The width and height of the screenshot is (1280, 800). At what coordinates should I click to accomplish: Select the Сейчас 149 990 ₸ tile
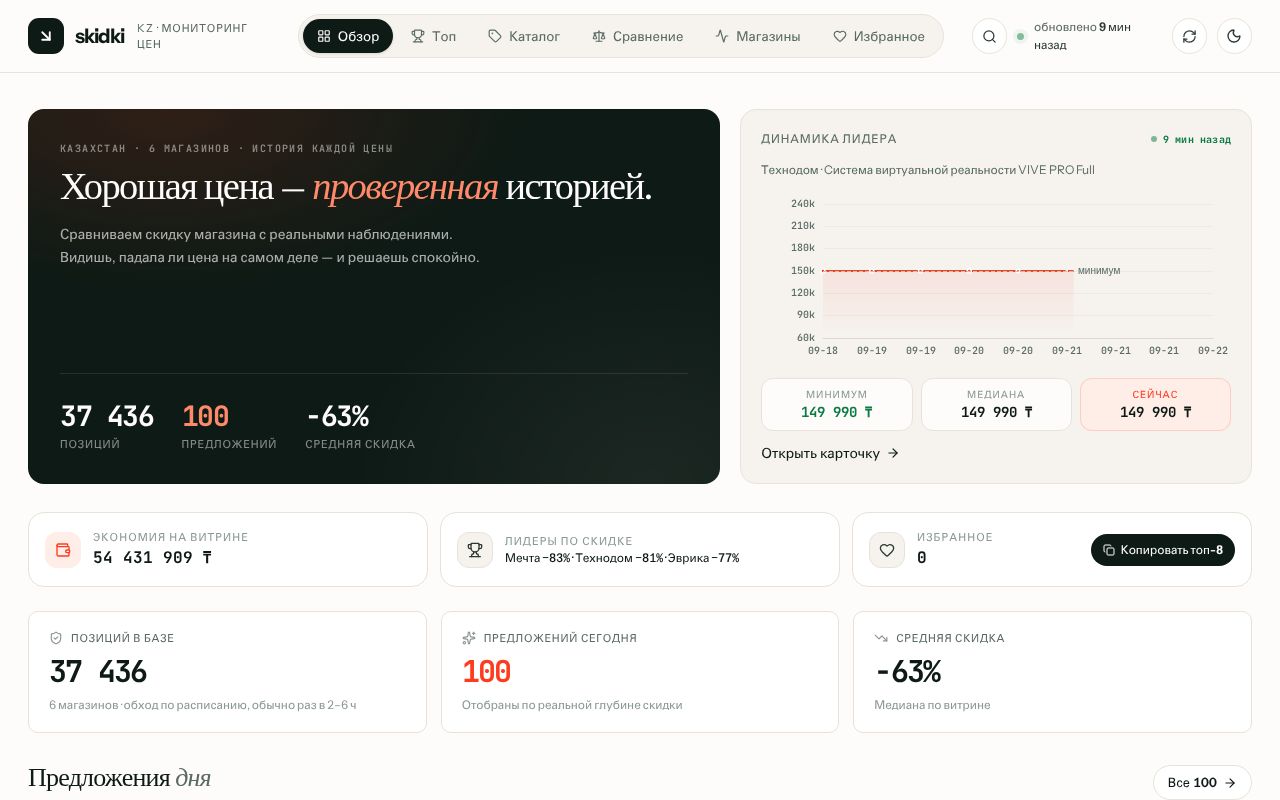click(x=1155, y=404)
